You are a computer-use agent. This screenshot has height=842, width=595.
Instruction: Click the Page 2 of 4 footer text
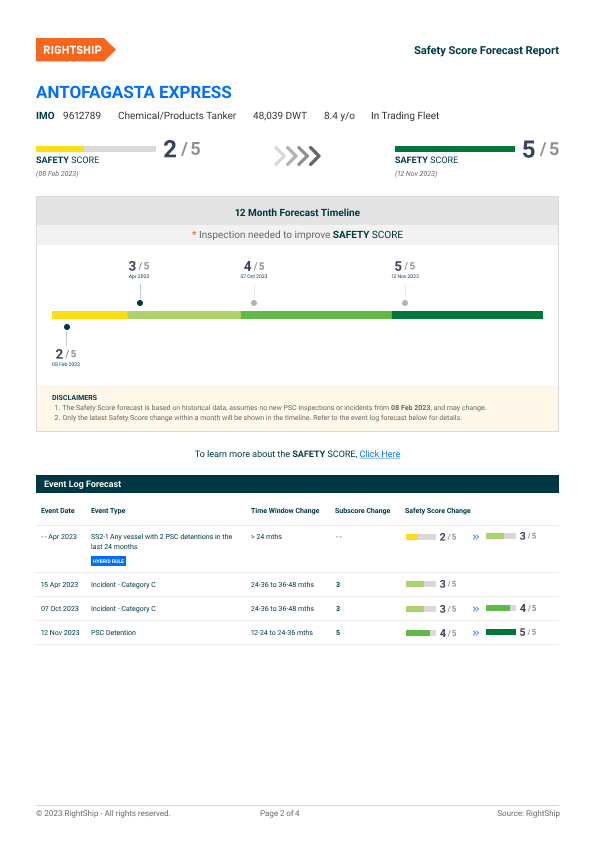point(280,813)
